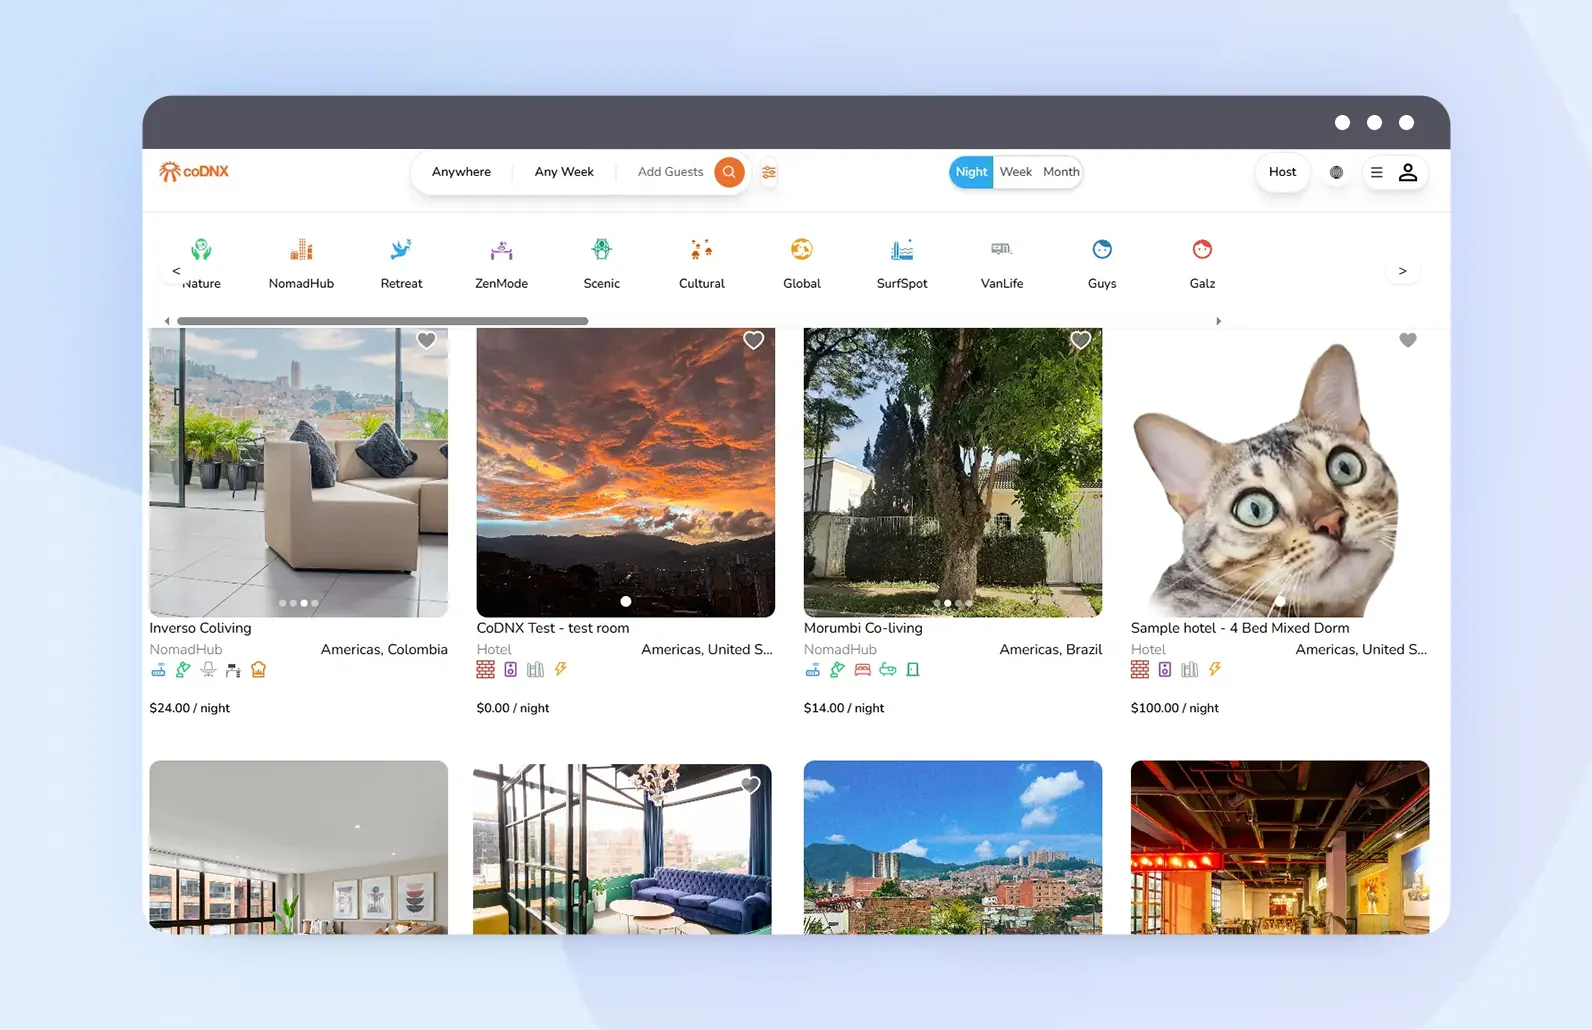Open the orange sunset sky photo

point(625,472)
